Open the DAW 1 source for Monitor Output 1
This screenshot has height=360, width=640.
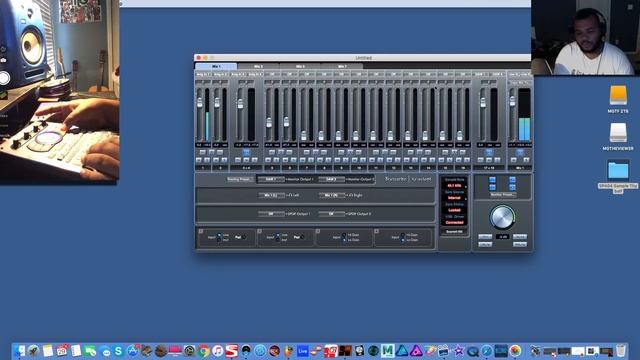(x=271, y=179)
